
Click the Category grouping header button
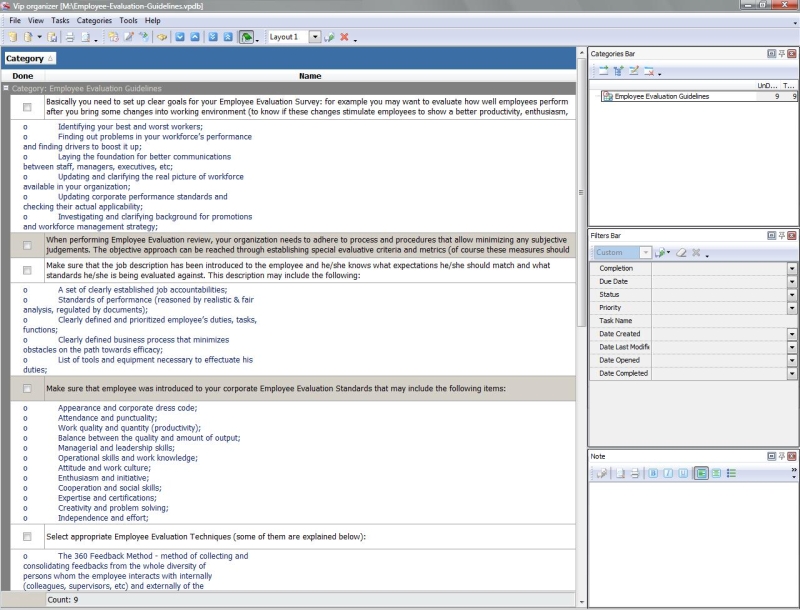pyautogui.click(x=30, y=59)
